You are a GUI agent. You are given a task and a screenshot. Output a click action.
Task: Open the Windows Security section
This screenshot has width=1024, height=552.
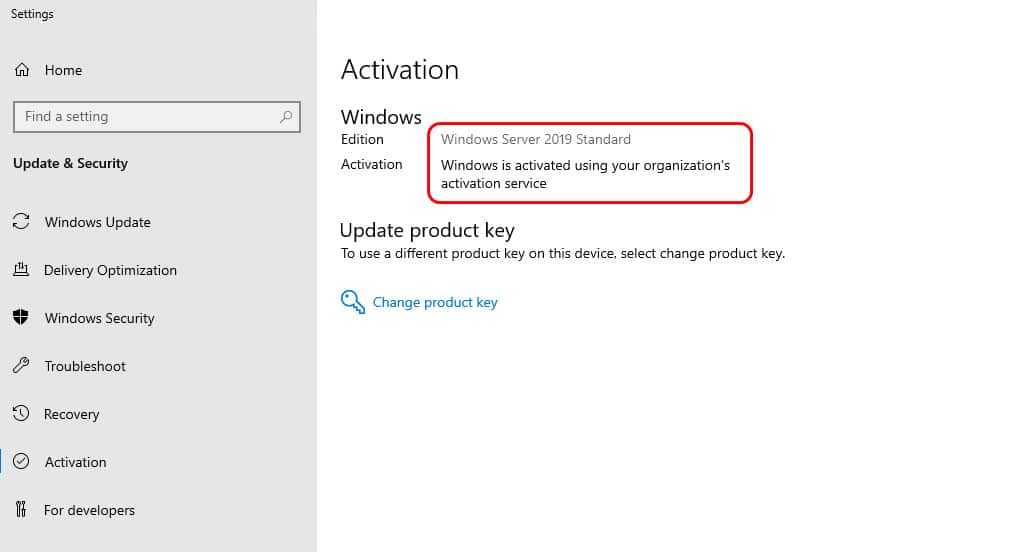pyautogui.click(x=99, y=318)
